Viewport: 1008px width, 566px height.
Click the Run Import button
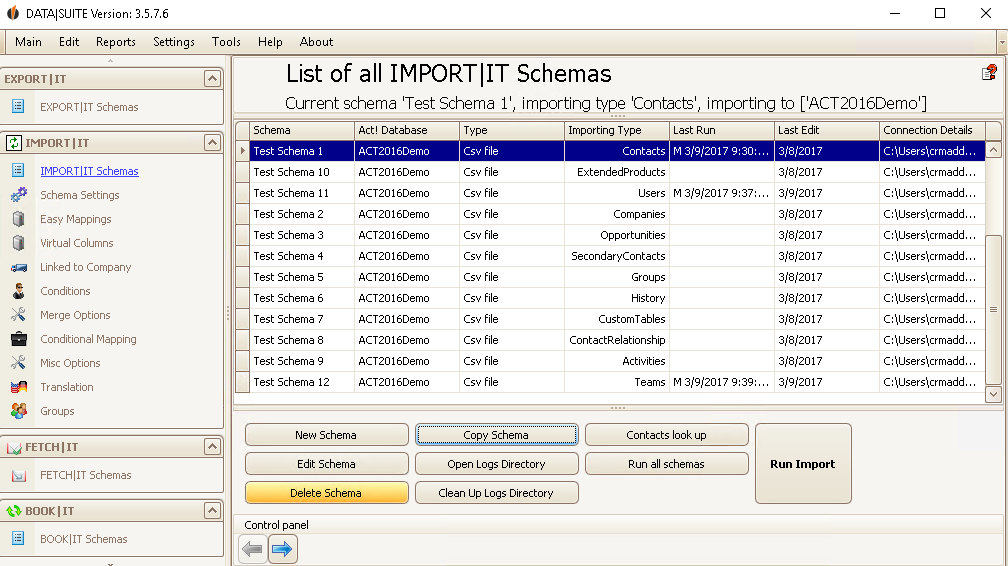[x=803, y=464]
